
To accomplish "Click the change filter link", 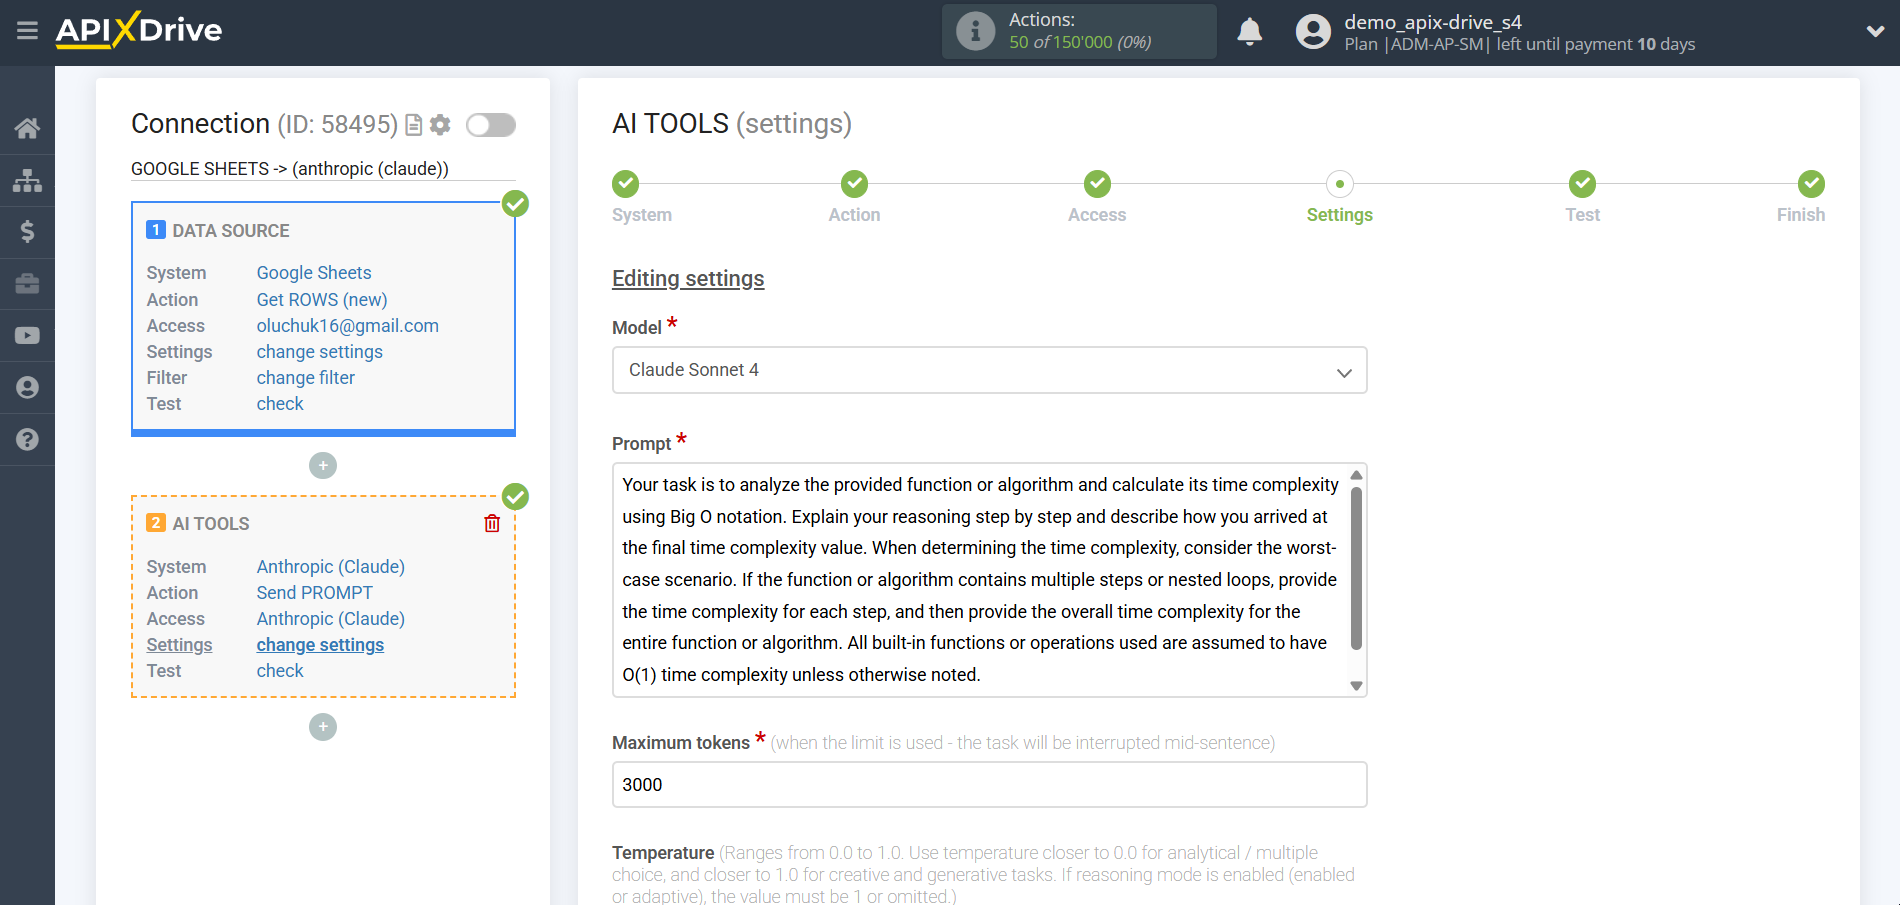I will [306, 378].
